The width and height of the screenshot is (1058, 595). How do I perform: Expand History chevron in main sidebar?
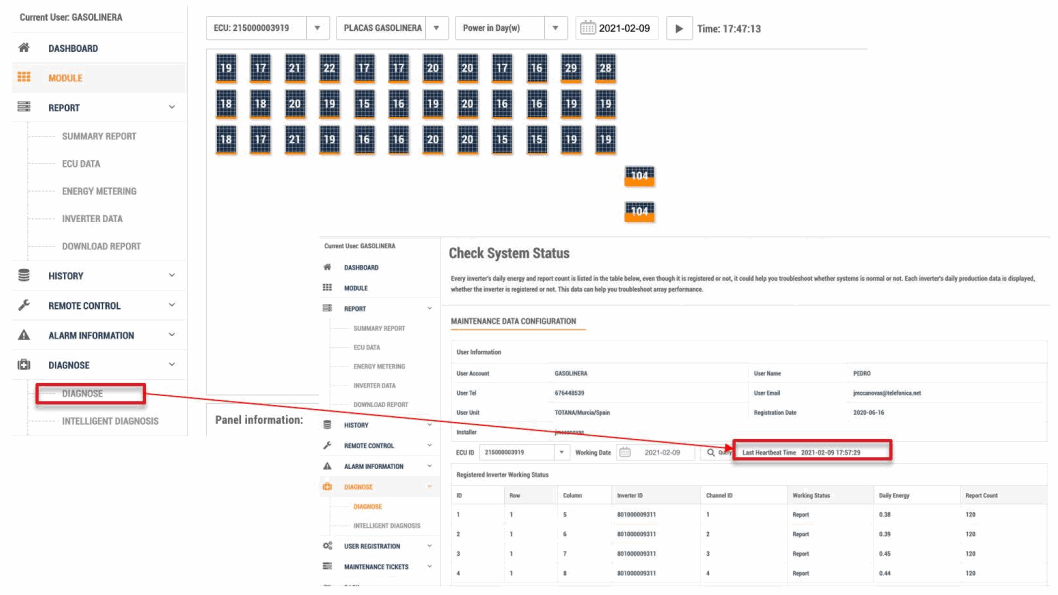(171, 275)
